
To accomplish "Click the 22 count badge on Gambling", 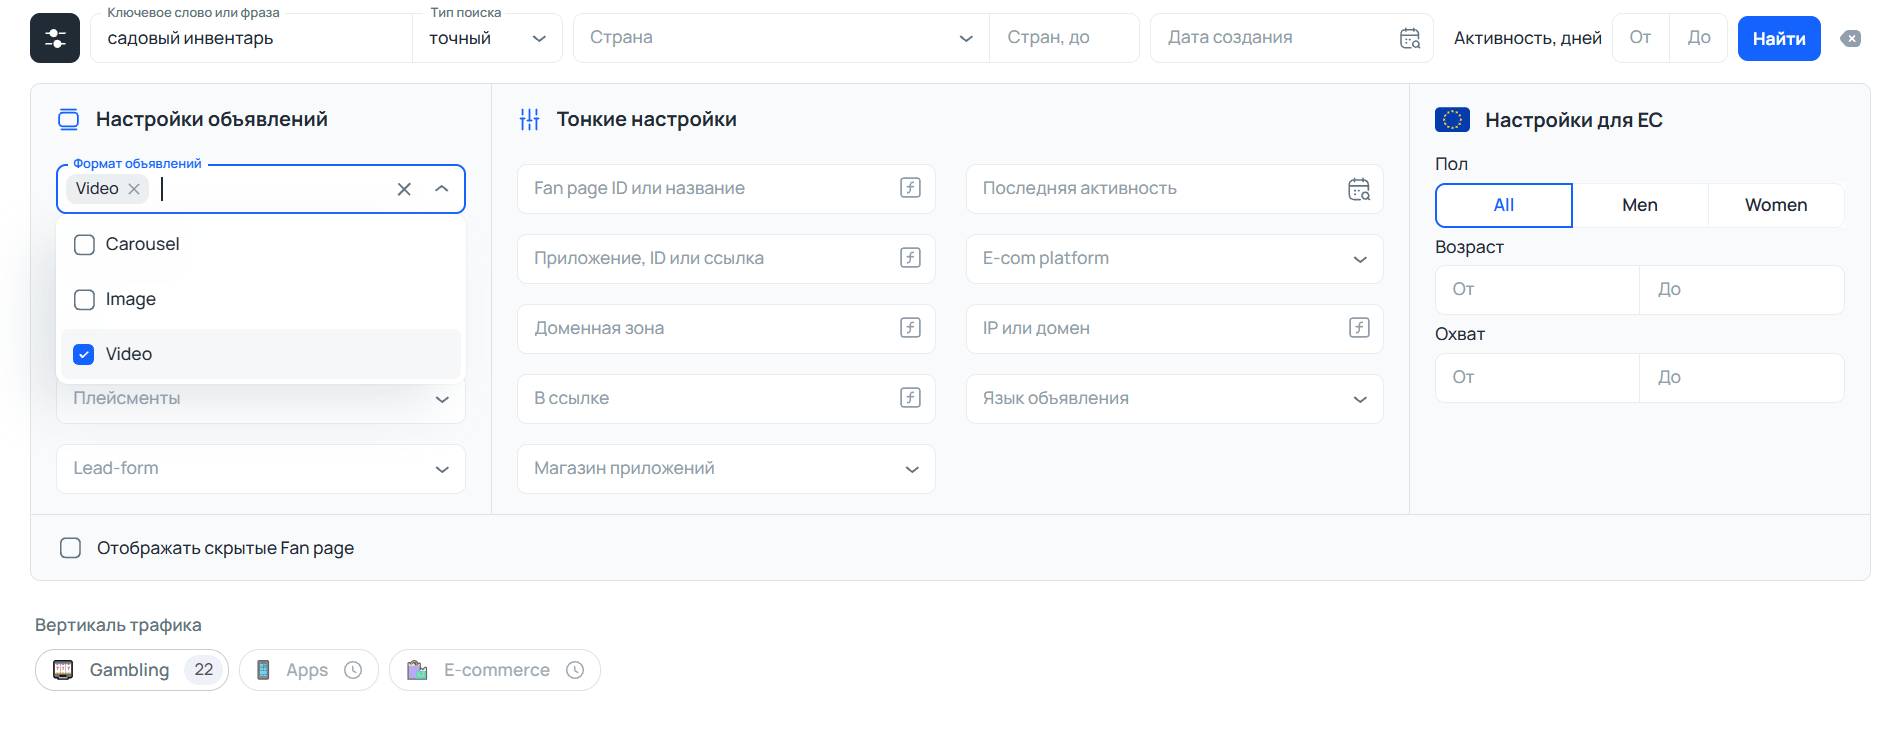I will [204, 670].
